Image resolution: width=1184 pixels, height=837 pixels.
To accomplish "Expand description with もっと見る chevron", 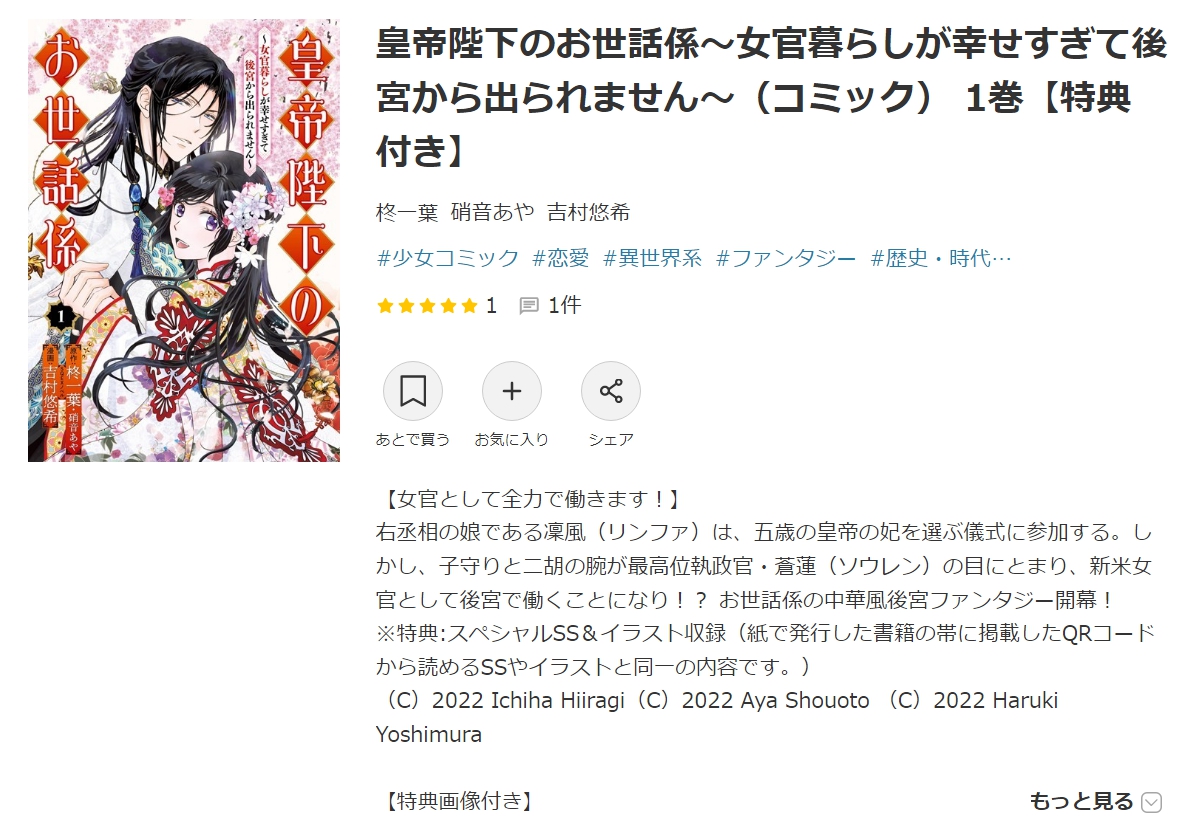I will (x=1151, y=802).
